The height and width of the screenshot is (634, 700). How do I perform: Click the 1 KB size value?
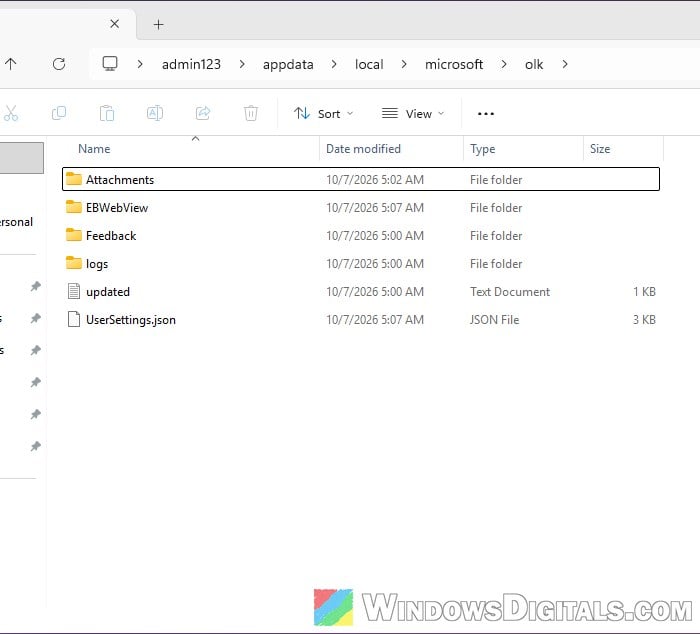644,292
